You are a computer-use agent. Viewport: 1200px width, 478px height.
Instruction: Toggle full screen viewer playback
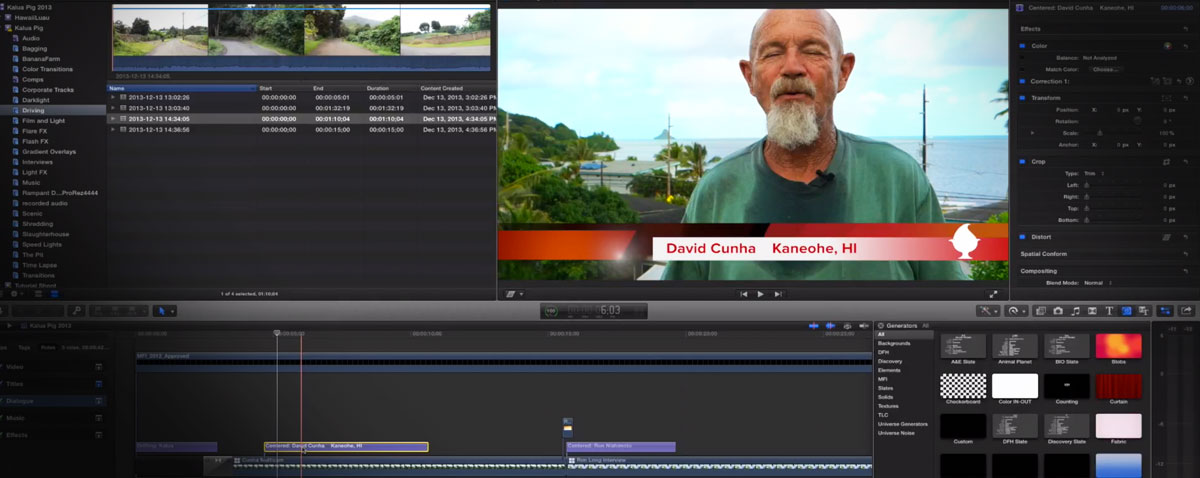tap(993, 294)
